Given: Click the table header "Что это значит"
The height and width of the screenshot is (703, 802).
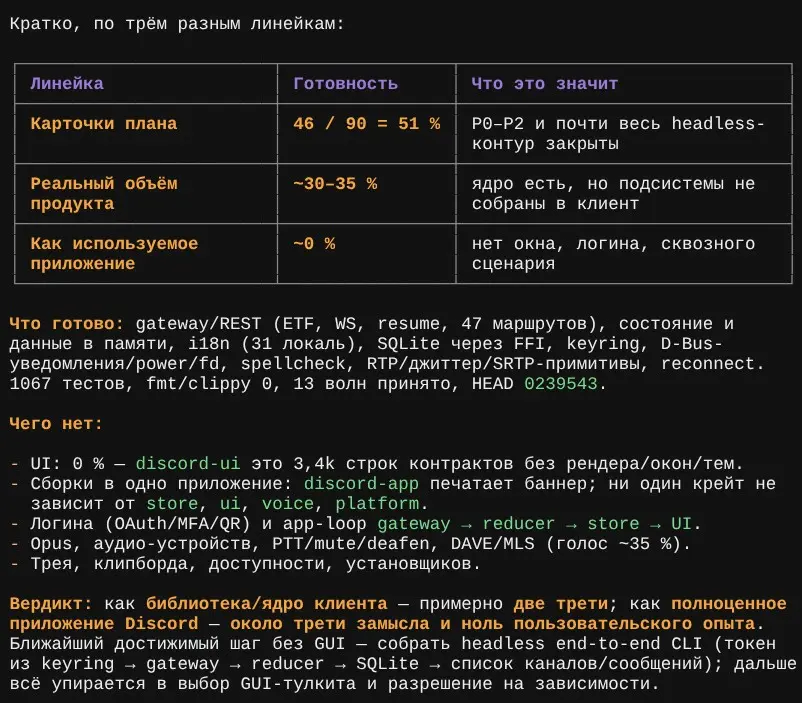Looking at the screenshot, I should pyautogui.click(x=545, y=83).
